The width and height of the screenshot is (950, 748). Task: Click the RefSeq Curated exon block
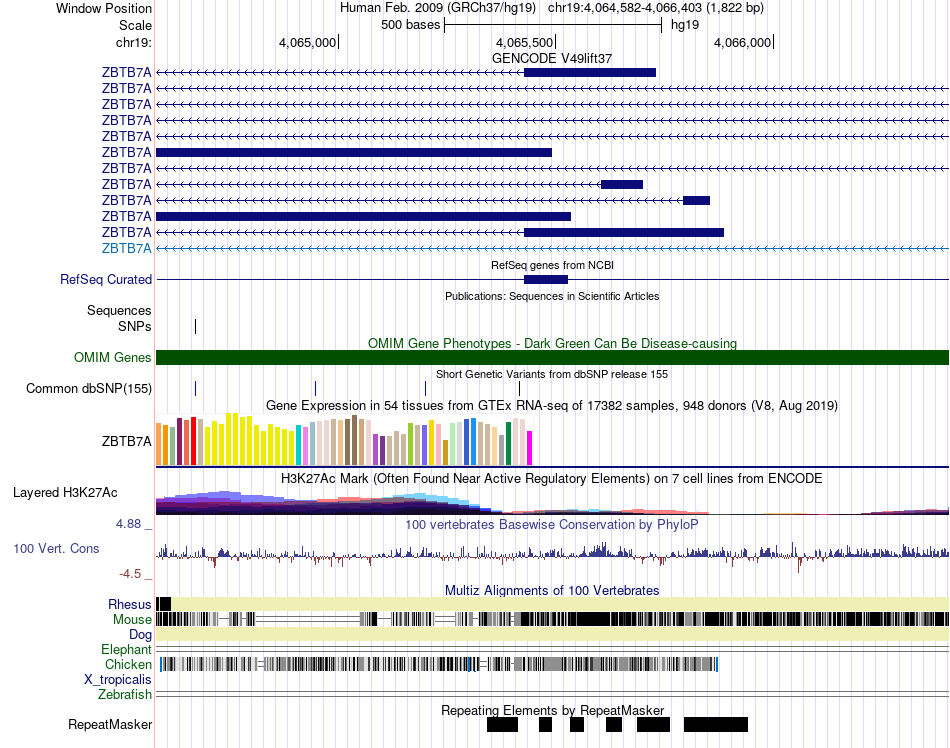pyautogui.click(x=546, y=279)
